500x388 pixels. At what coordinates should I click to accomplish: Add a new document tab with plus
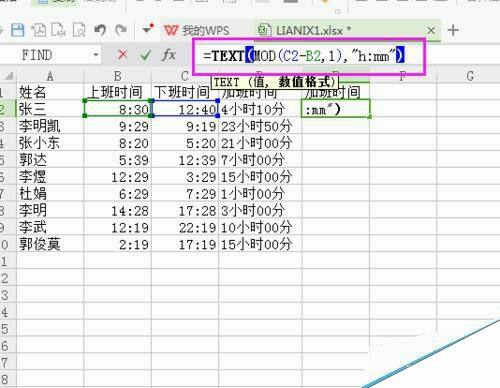click(453, 30)
